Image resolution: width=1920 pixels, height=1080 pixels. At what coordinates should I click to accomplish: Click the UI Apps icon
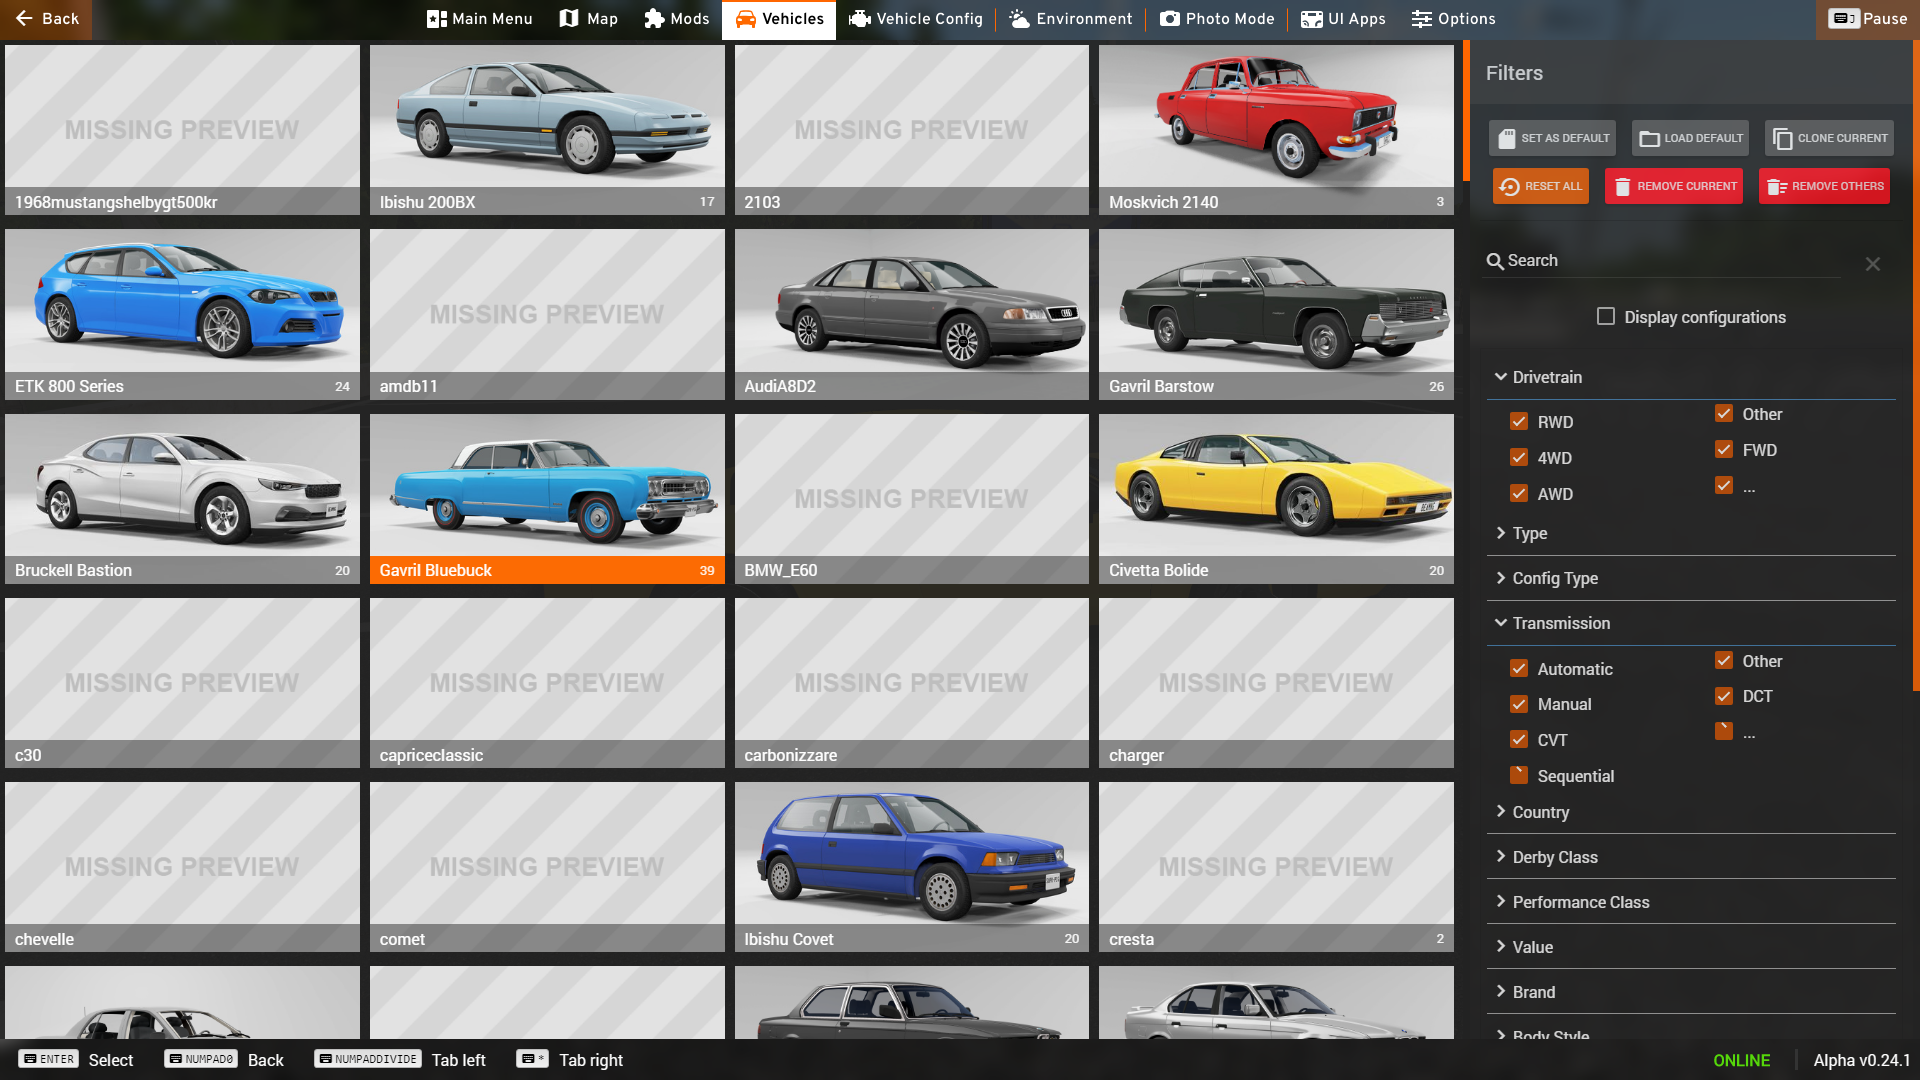1312,19
